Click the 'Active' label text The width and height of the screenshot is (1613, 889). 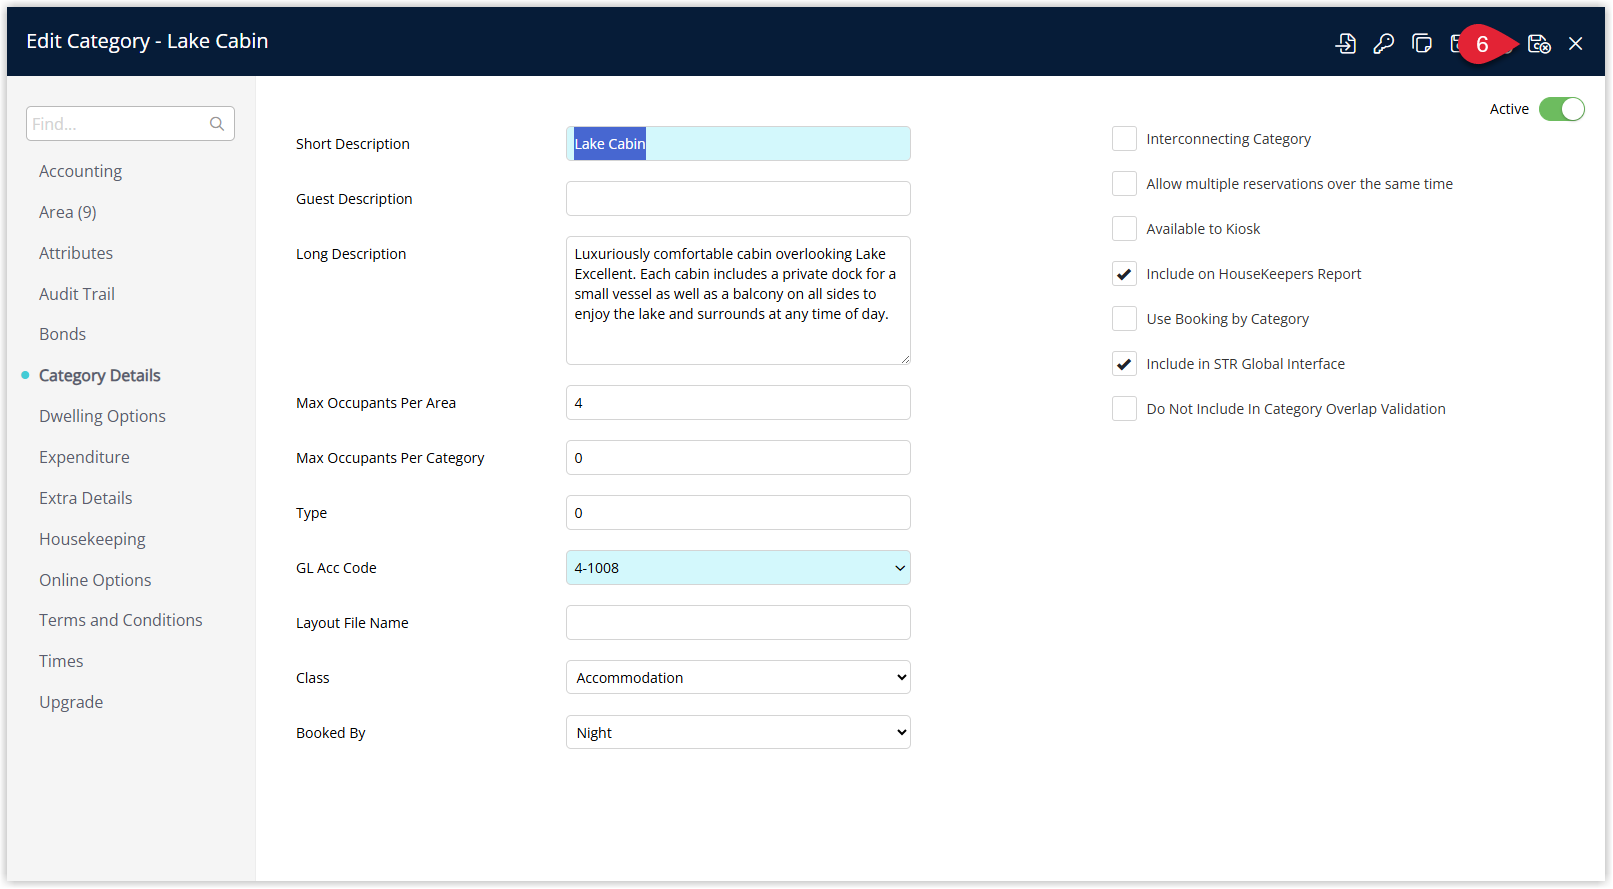[x=1509, y=109]
